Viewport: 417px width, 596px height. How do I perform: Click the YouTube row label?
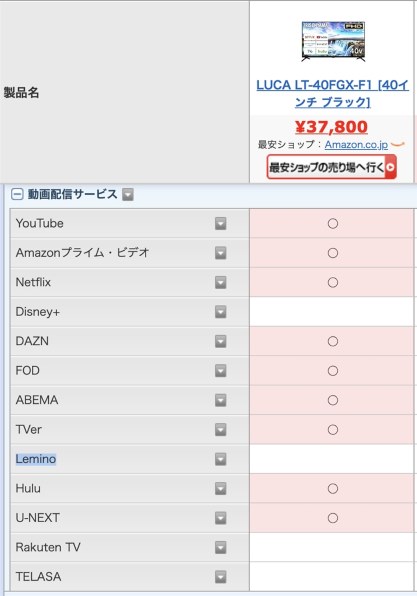pyautogui.click(x=40, y=224)
